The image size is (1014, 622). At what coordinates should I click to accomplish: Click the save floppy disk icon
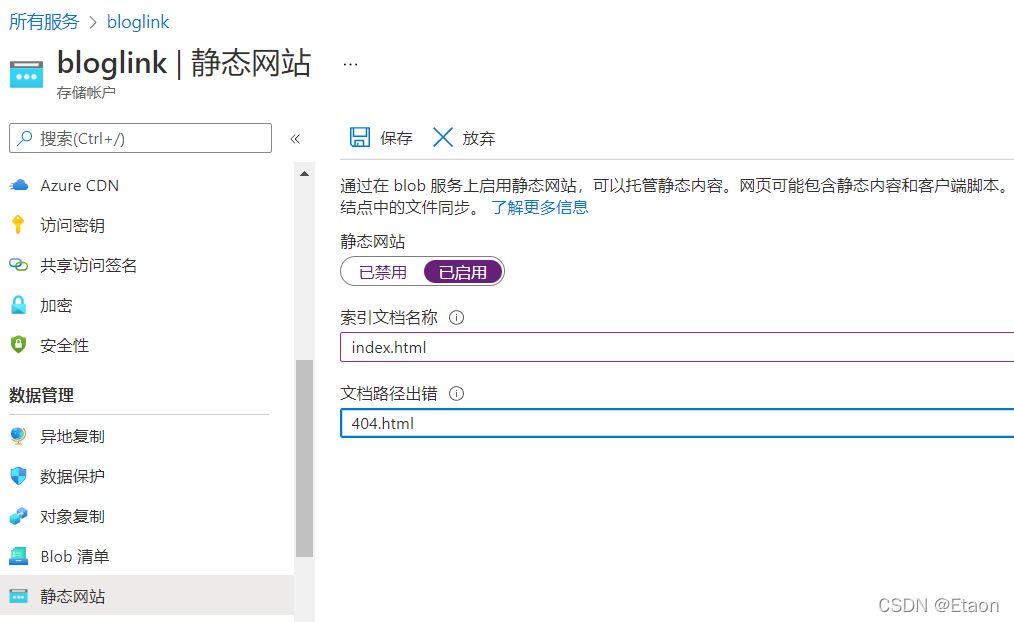click(360, 137)
